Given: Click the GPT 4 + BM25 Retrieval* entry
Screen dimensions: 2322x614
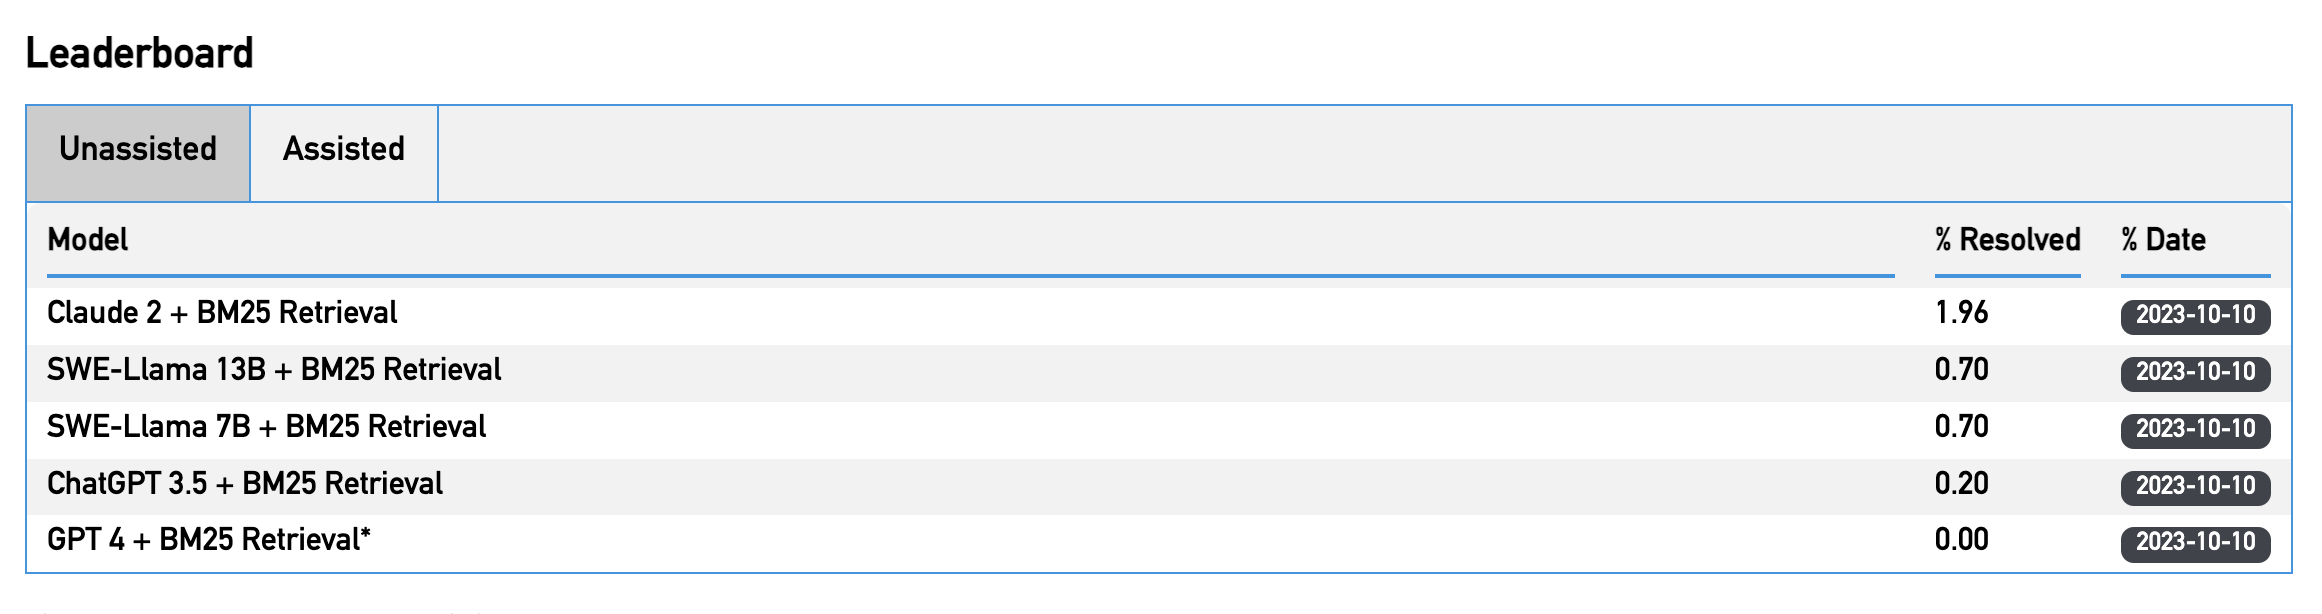Looking at the screenshot, I should point(209,540).
